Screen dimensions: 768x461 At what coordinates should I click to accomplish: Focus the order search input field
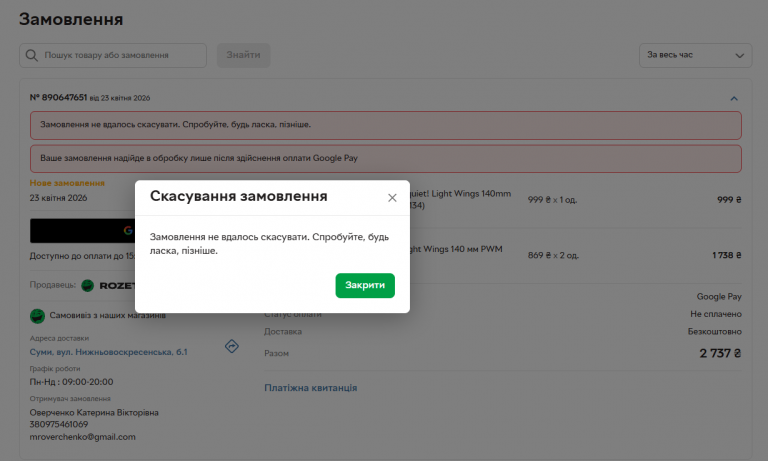[x=113, y=55]
